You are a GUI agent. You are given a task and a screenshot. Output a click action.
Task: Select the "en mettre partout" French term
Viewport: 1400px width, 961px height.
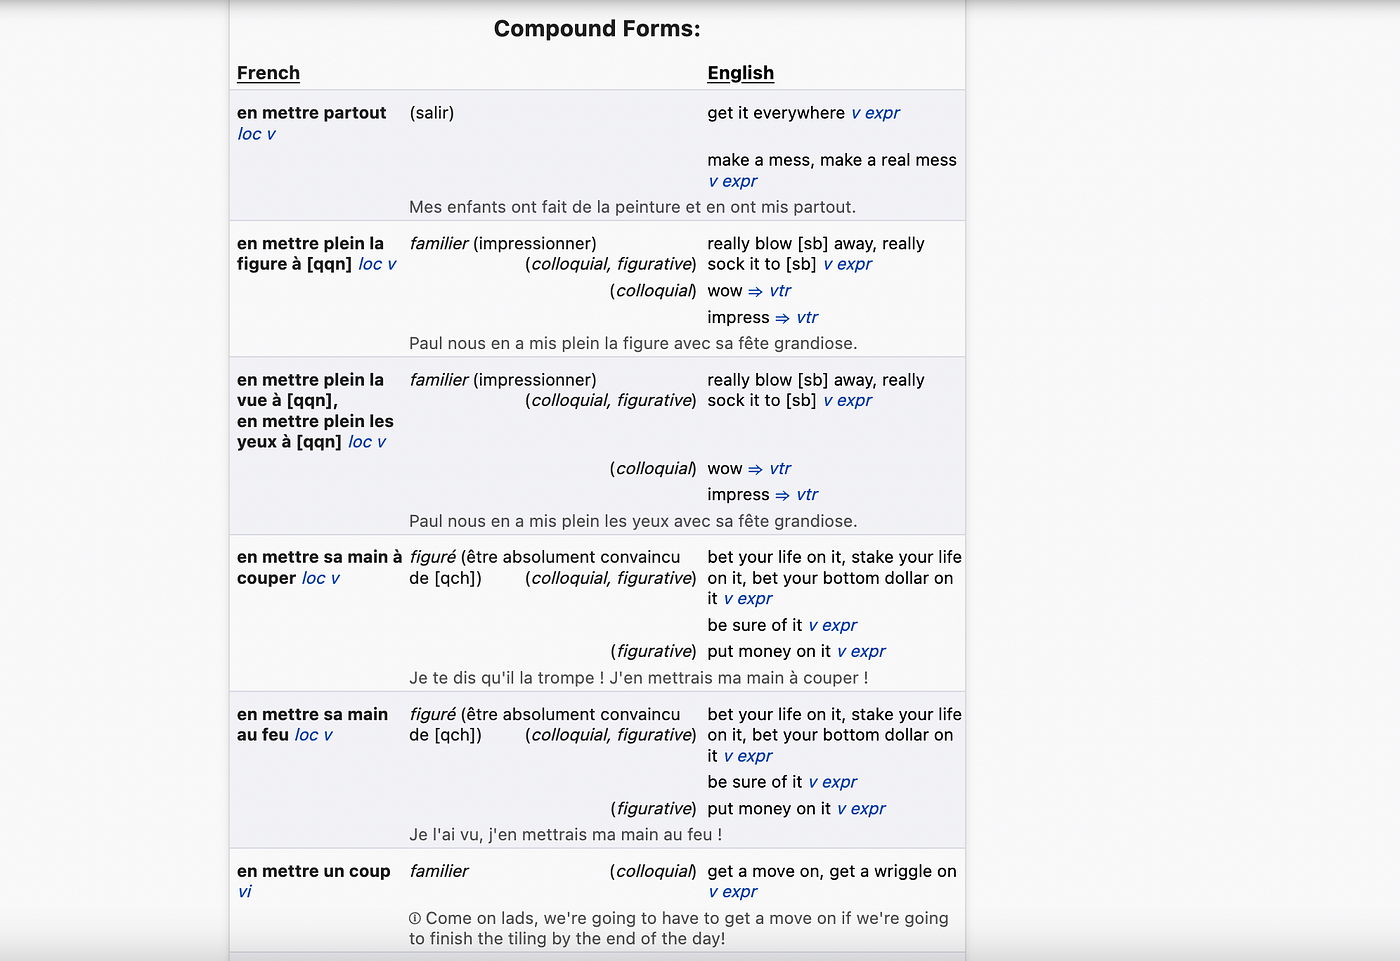(311, 113)
